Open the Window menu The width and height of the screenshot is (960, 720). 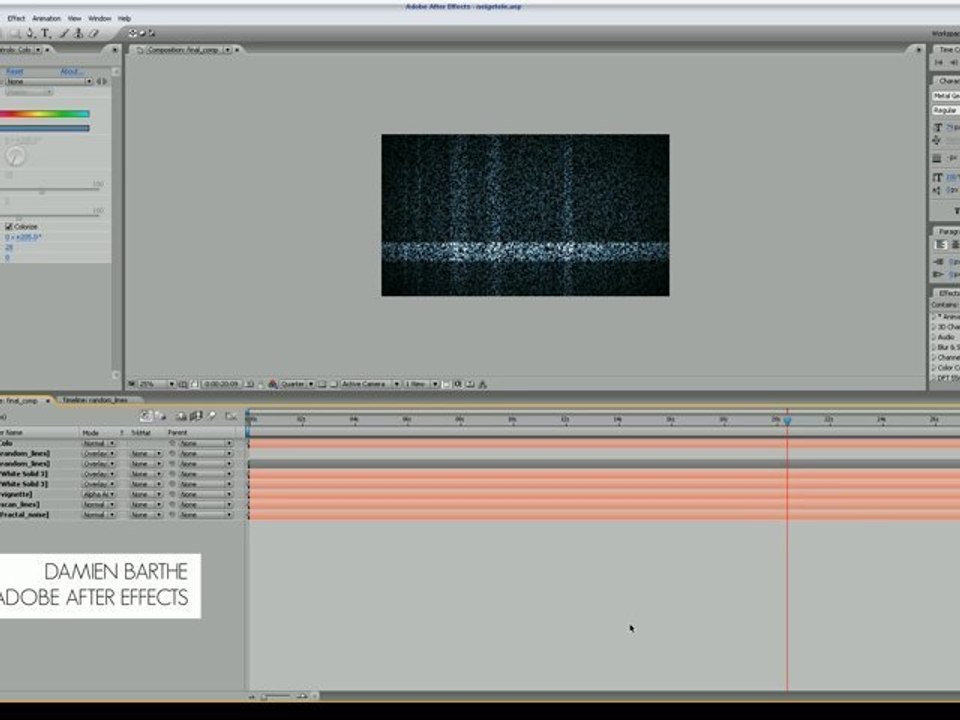(100, 18)
